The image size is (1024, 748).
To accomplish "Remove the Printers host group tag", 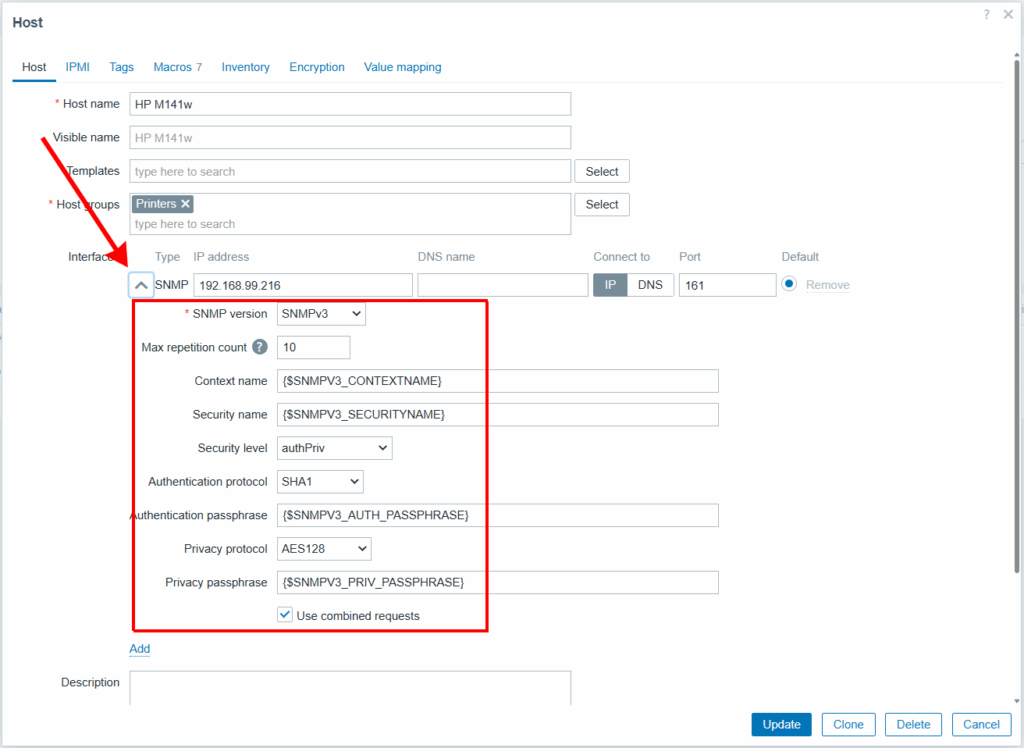I will (x=185, y=204).
